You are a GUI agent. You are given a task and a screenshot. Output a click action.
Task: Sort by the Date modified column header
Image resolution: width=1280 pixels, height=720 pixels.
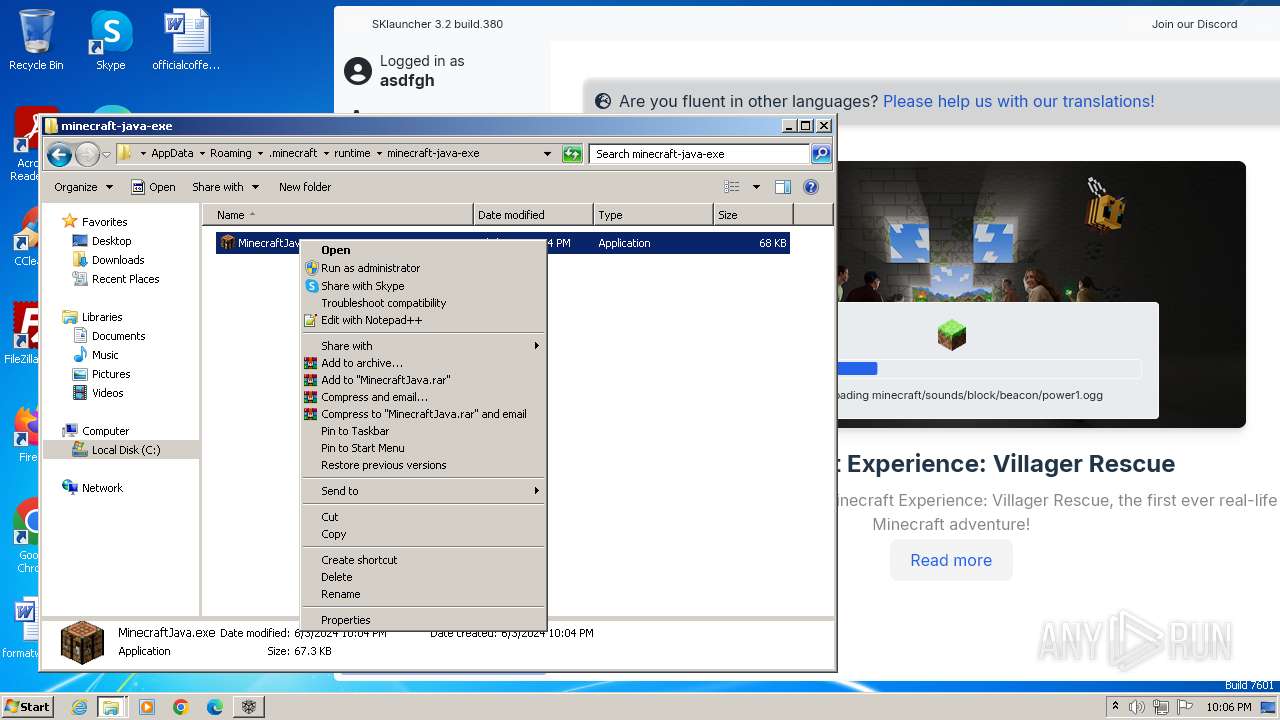click(x=533, y=215)
